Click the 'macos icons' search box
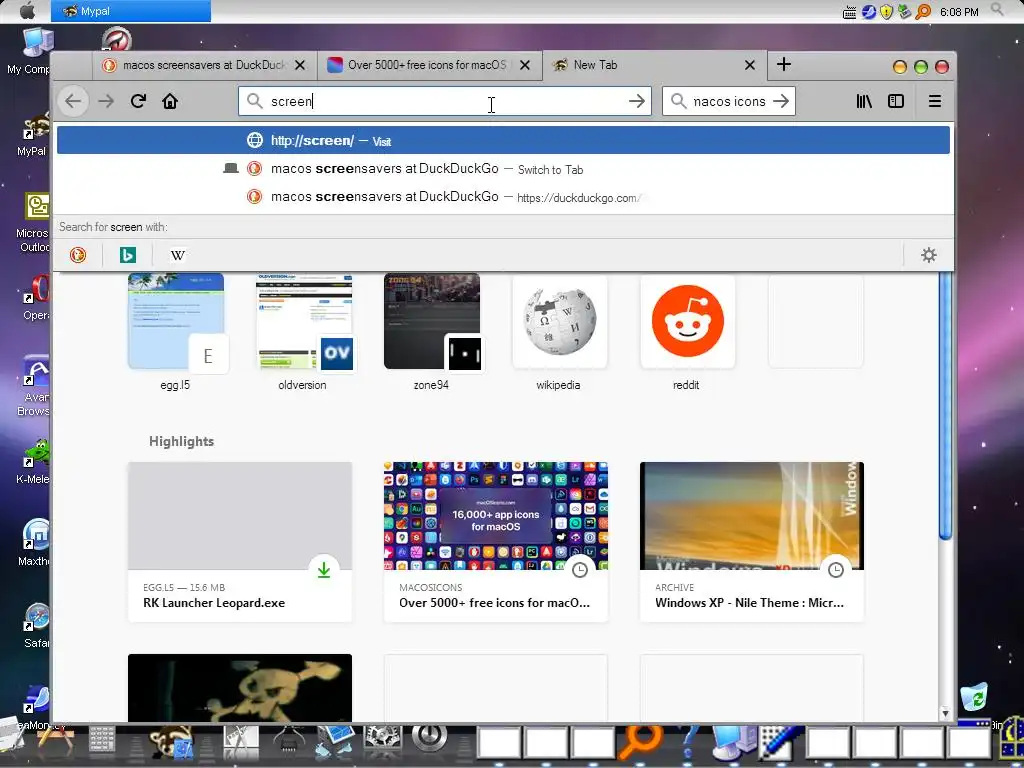 coord(728,101)
